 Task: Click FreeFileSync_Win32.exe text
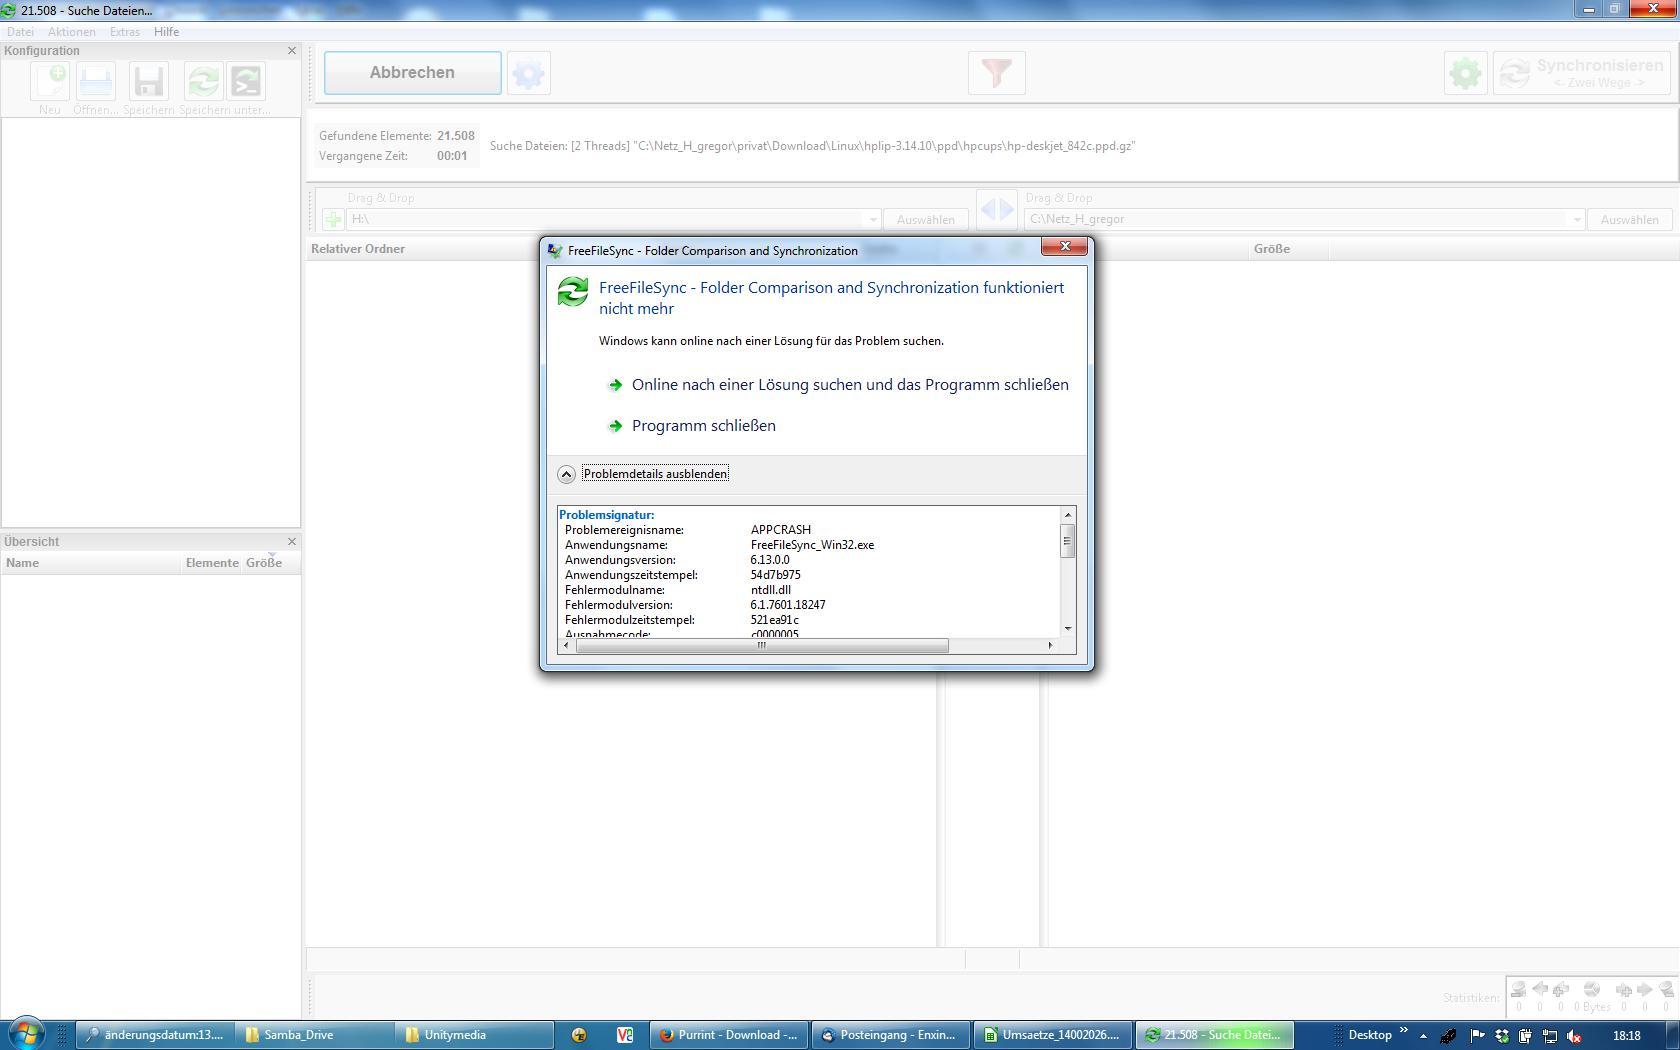point(812,545)
